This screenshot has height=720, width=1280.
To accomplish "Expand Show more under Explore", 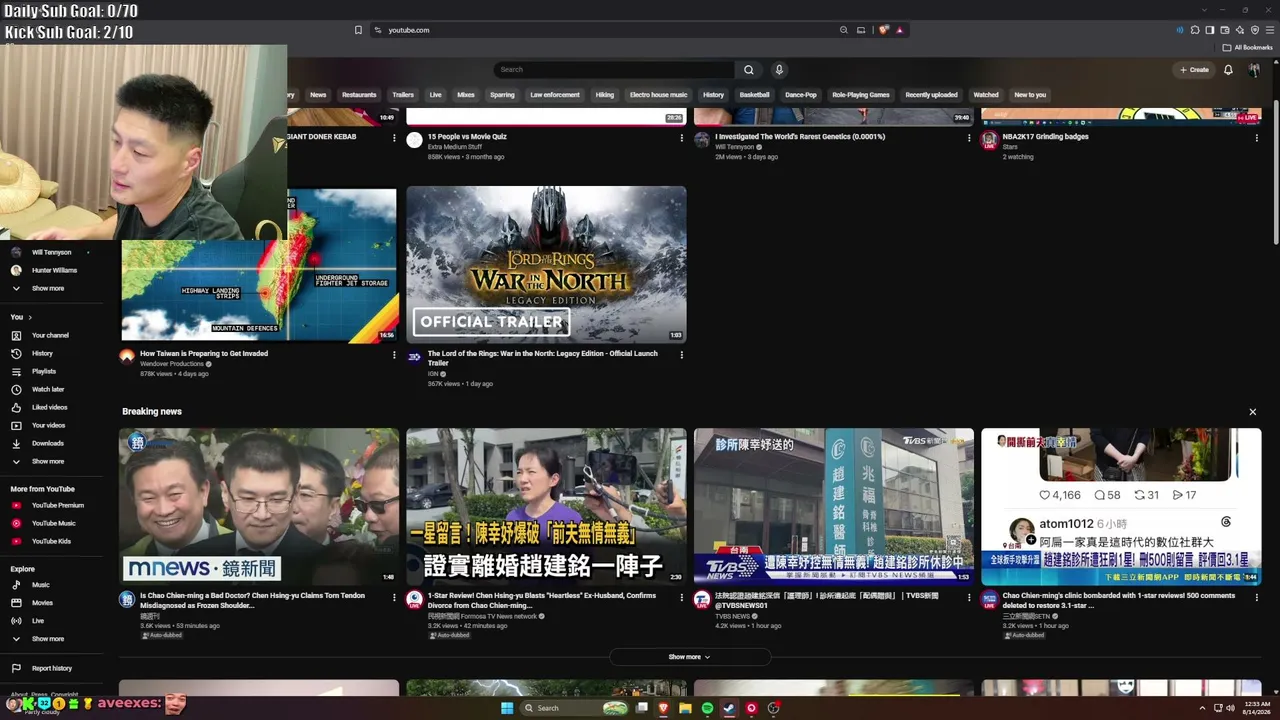I will 48,639.
